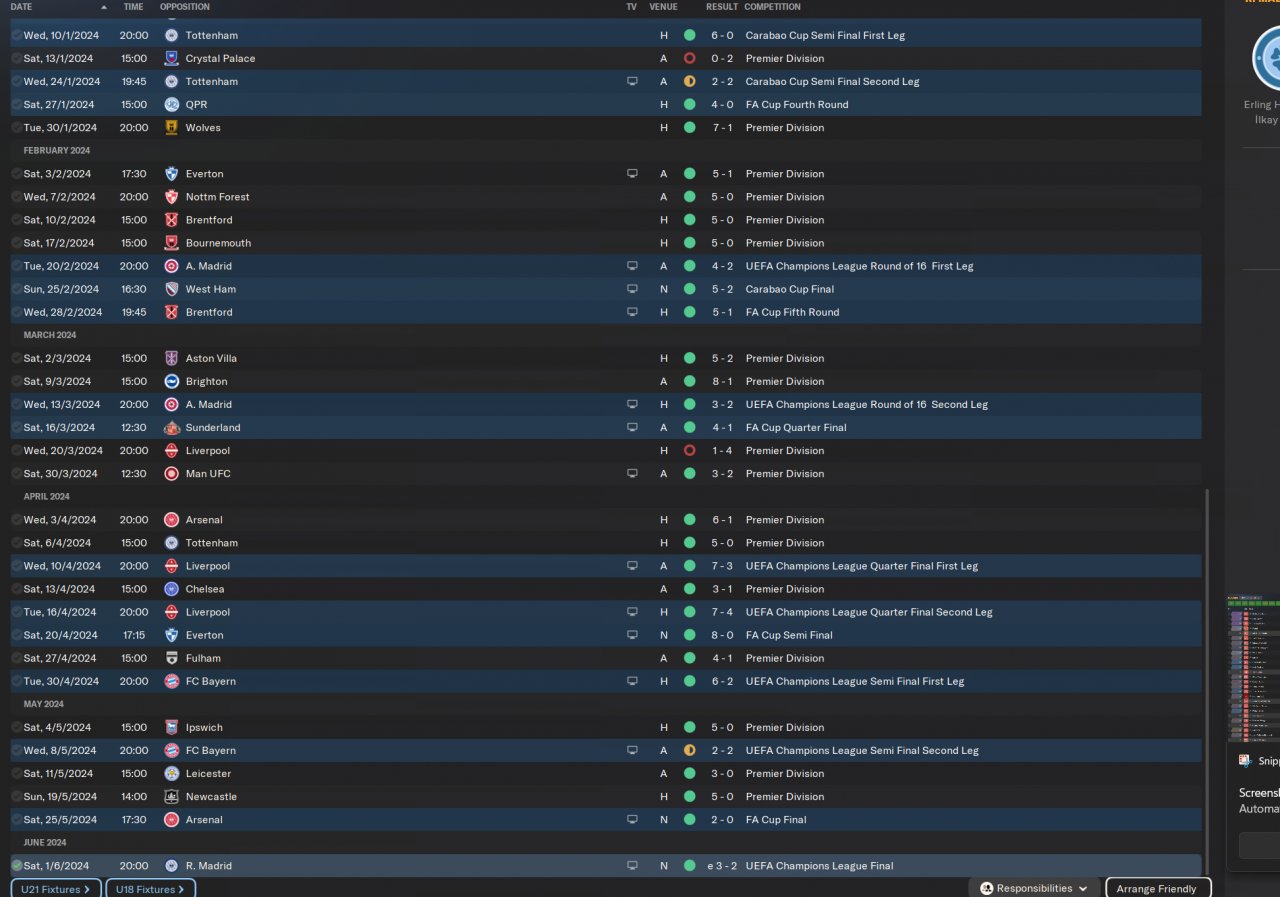
Task: Toggle the circle marker beside Sun, 25/2/2024
Action: click(x=17, y=289)
